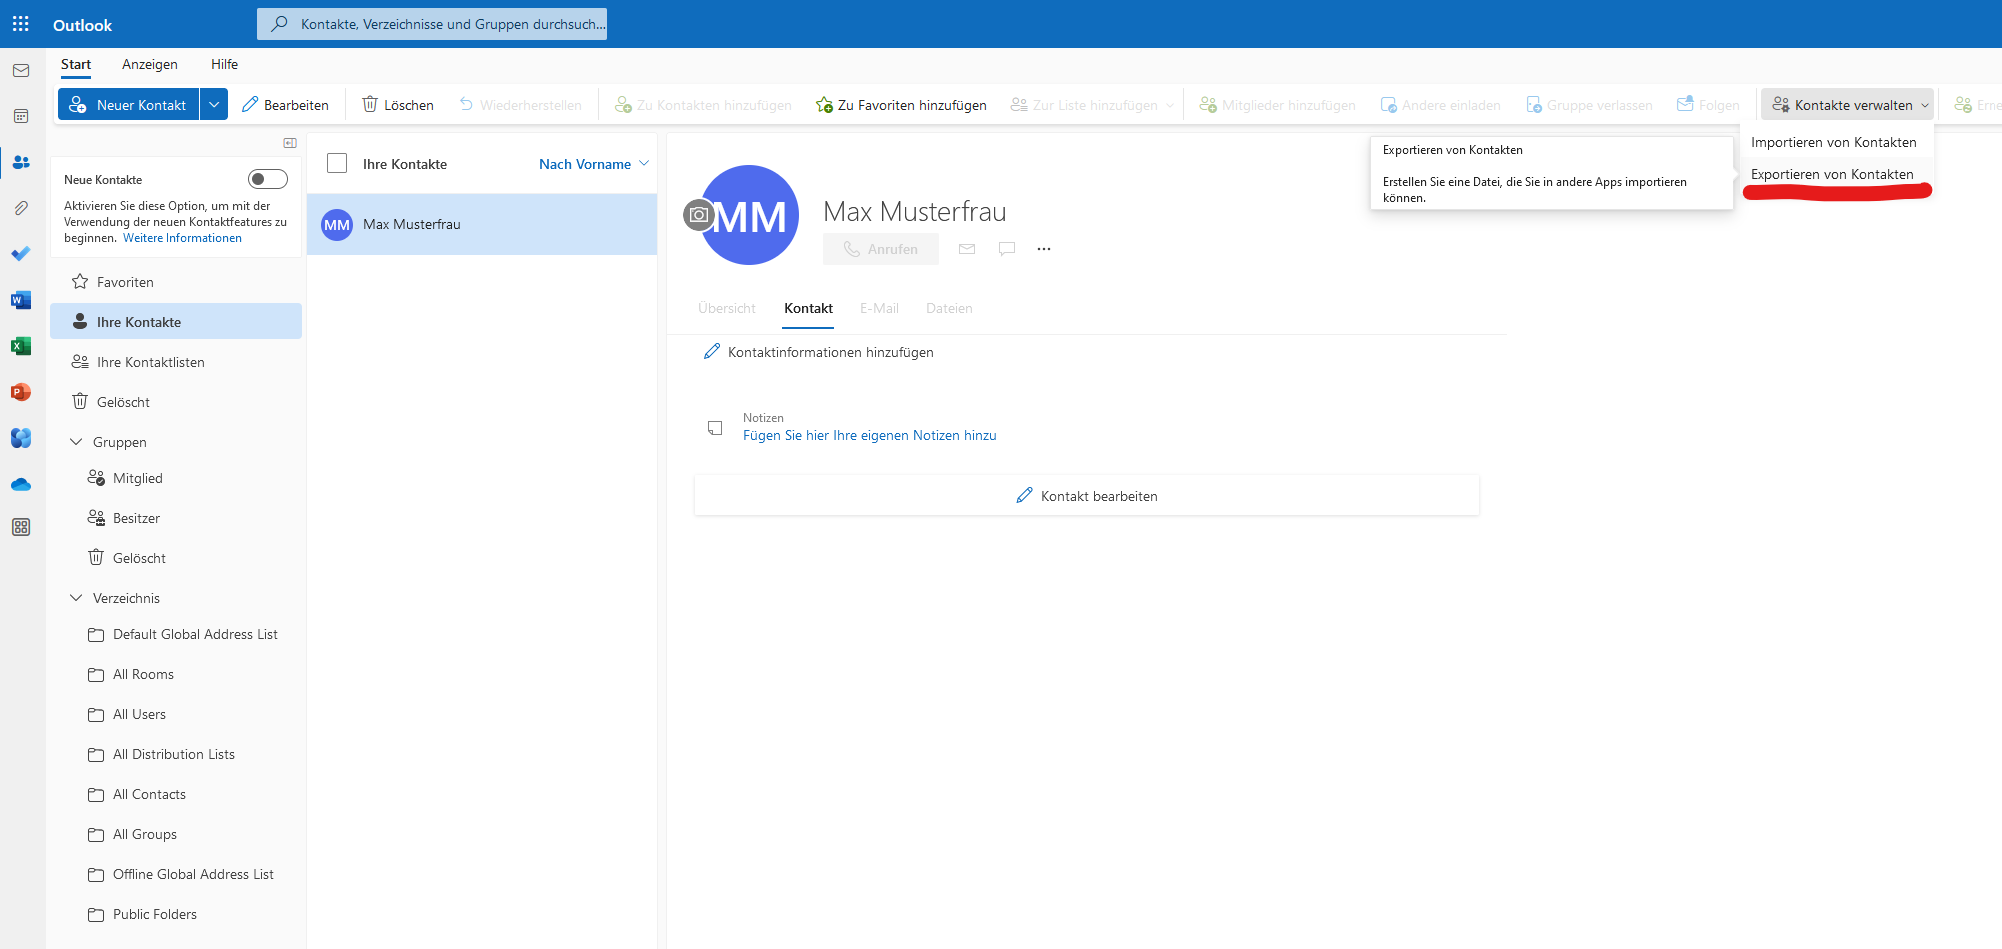Enable the Neue Kontakte toggle switch
The width and height of the screenshot is (2002, 949).
tap(267, 179)
